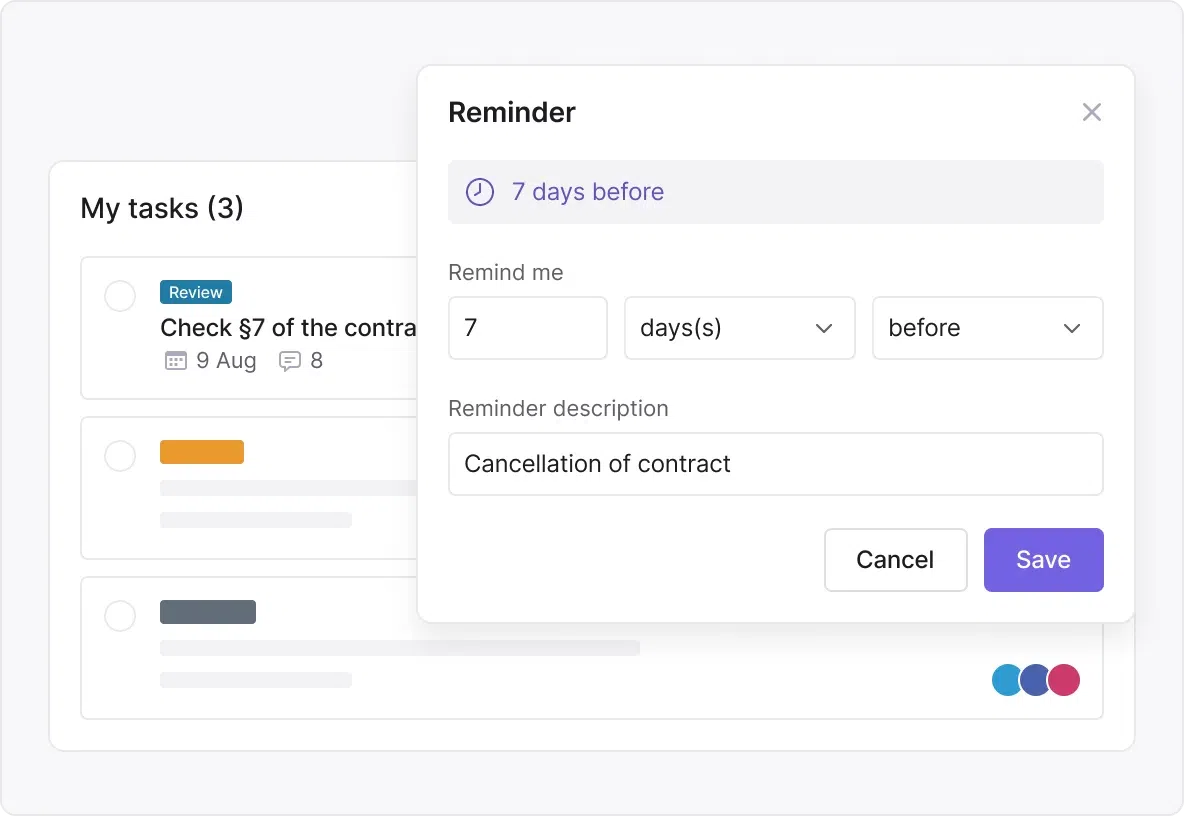Click the dark blue middle avatar

[x=1036, y=680]
